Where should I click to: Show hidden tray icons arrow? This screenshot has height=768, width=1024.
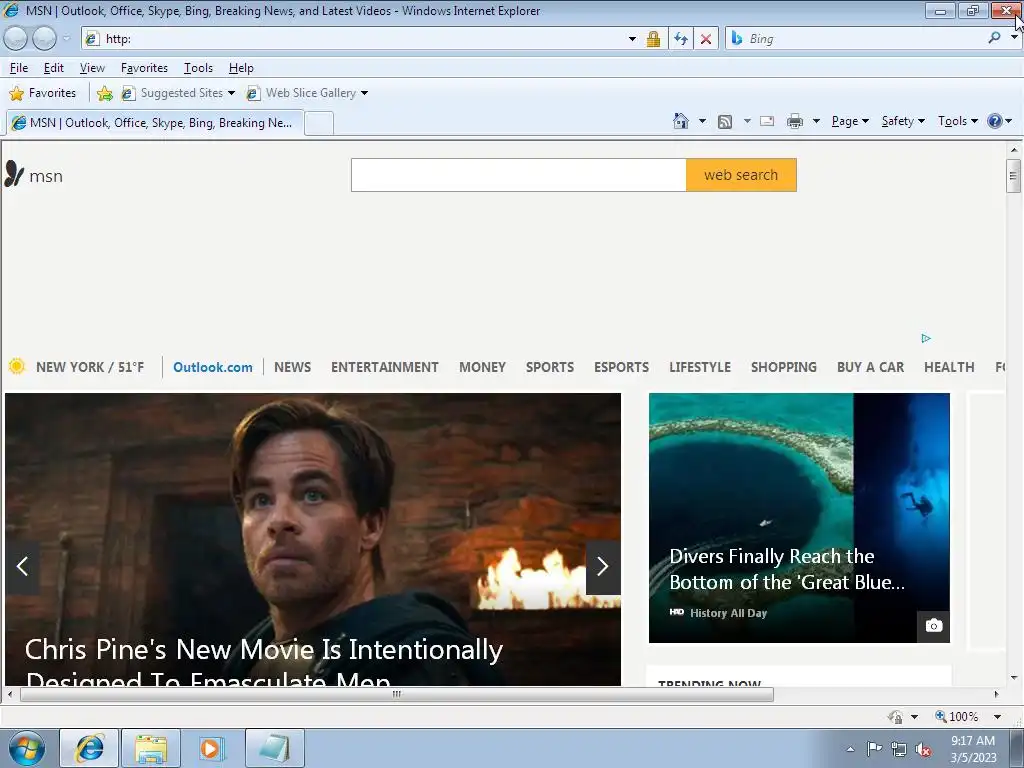click(x=850, y=750)
